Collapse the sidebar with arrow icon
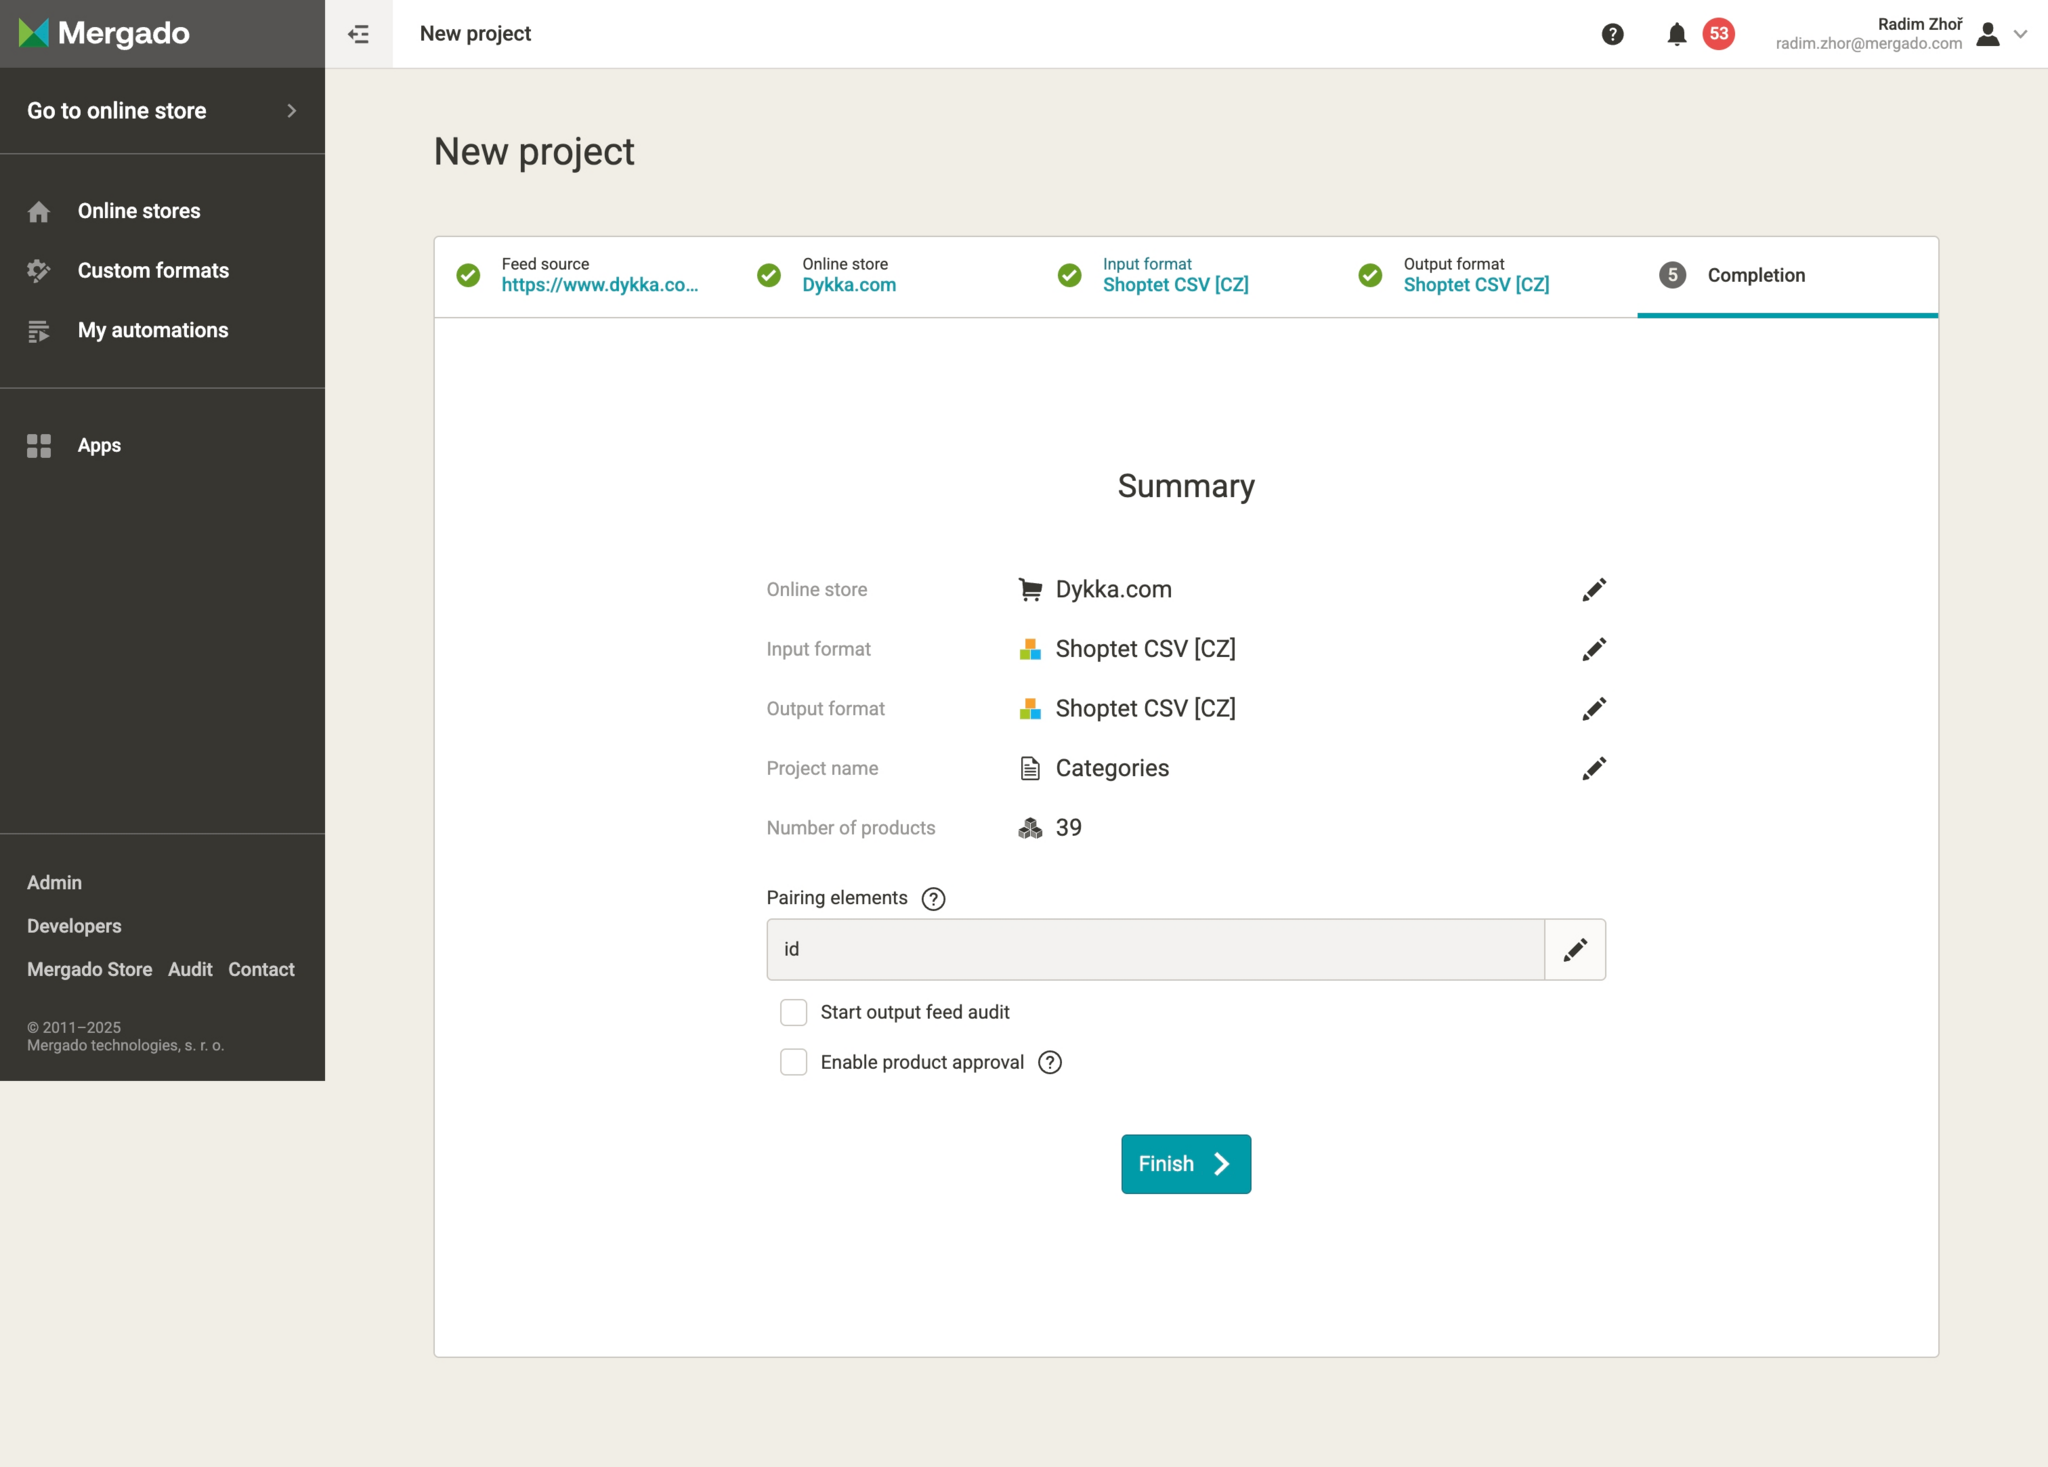Screen dimensions: 2048x1467 click(x=358, y=34)
